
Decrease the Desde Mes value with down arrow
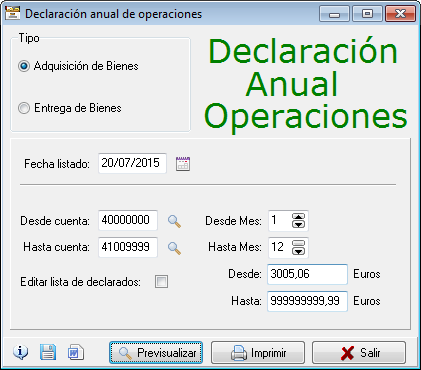pos(298,224)
